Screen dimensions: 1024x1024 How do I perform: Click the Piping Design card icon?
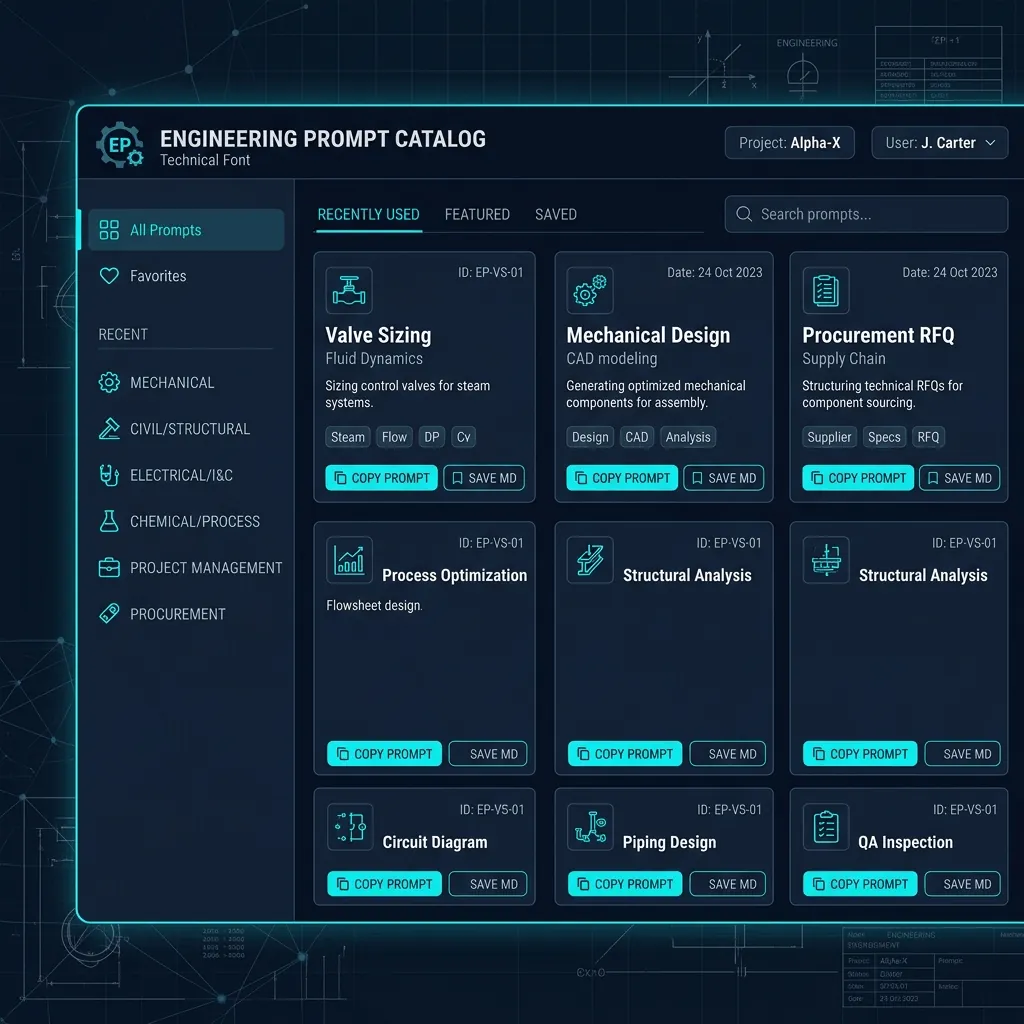click(x=590, y=827)
